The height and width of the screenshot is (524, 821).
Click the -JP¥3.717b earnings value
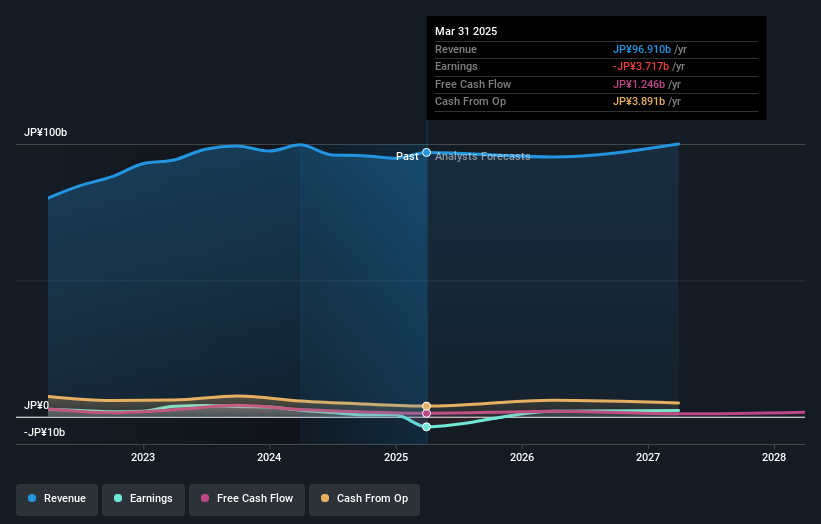[x=641, y=66]
